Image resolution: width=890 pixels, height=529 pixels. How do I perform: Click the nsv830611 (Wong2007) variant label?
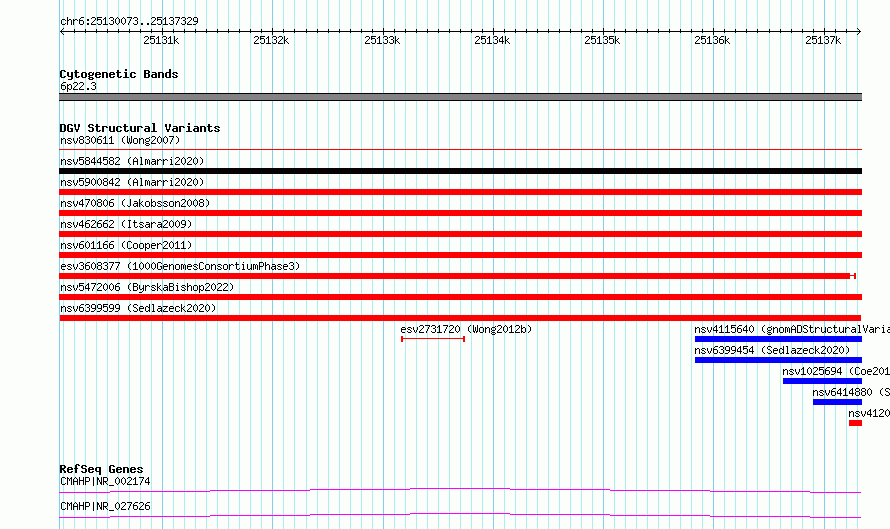coord(120,140)
